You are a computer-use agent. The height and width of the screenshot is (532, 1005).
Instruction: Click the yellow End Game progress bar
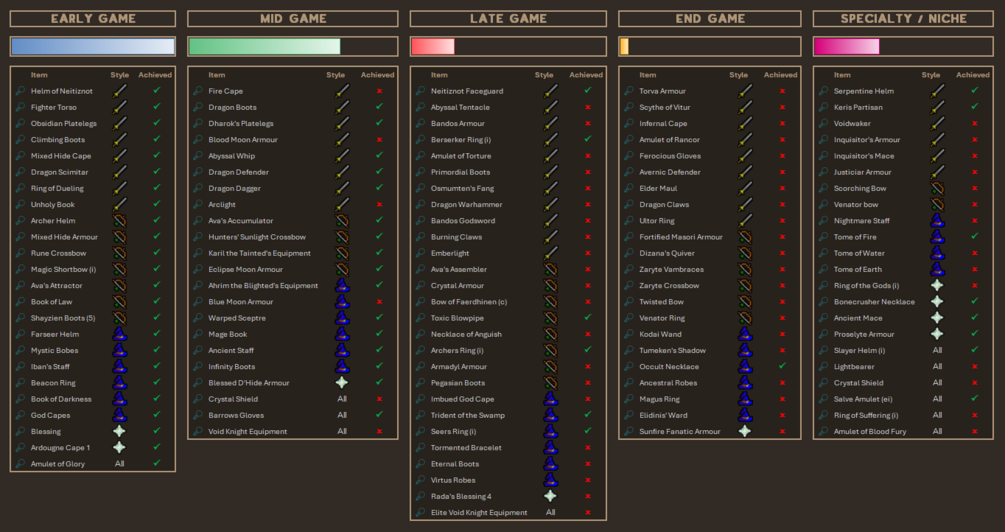[x=624, y=46]
